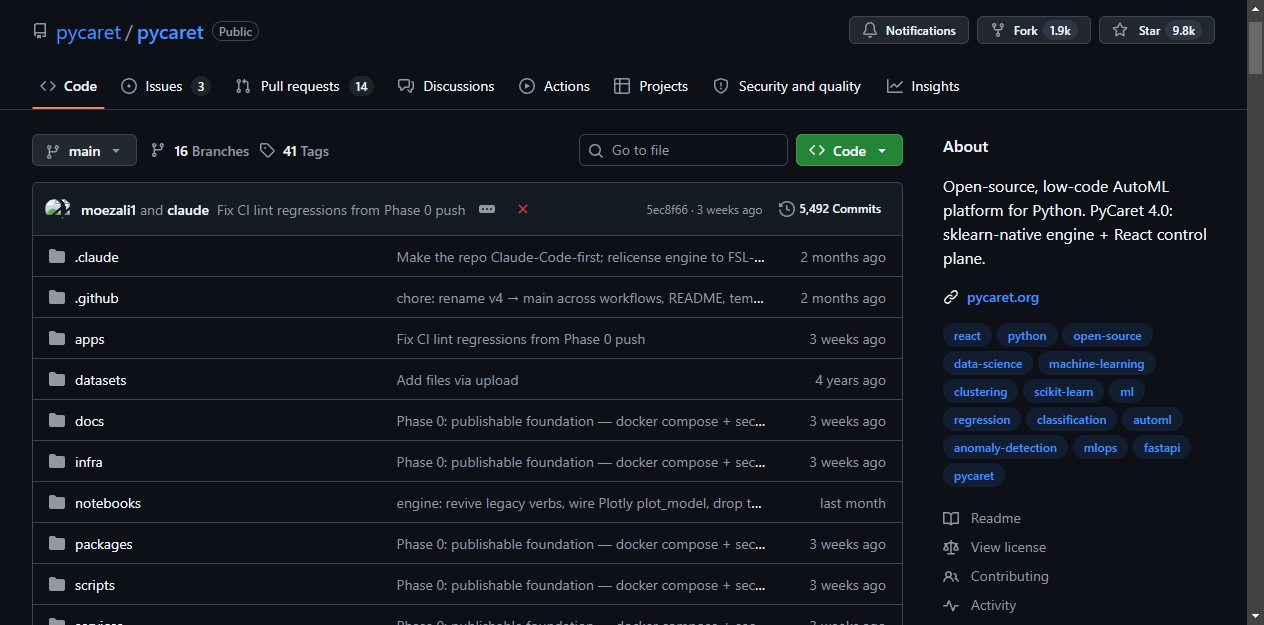
Task: Click the folder icon beside notebooks
Action: 57,503
